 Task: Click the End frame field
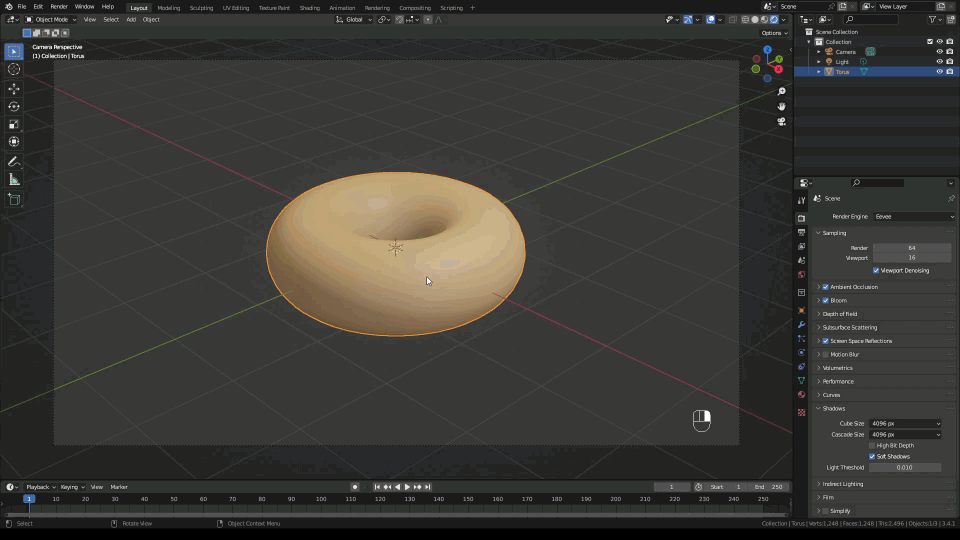point(770,487)
